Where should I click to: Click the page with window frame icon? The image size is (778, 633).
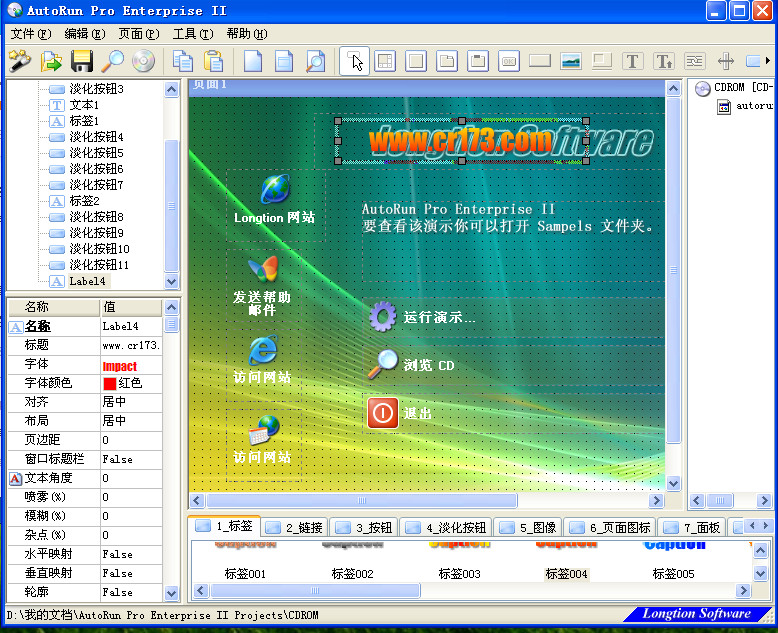click(x=284, y=61)
